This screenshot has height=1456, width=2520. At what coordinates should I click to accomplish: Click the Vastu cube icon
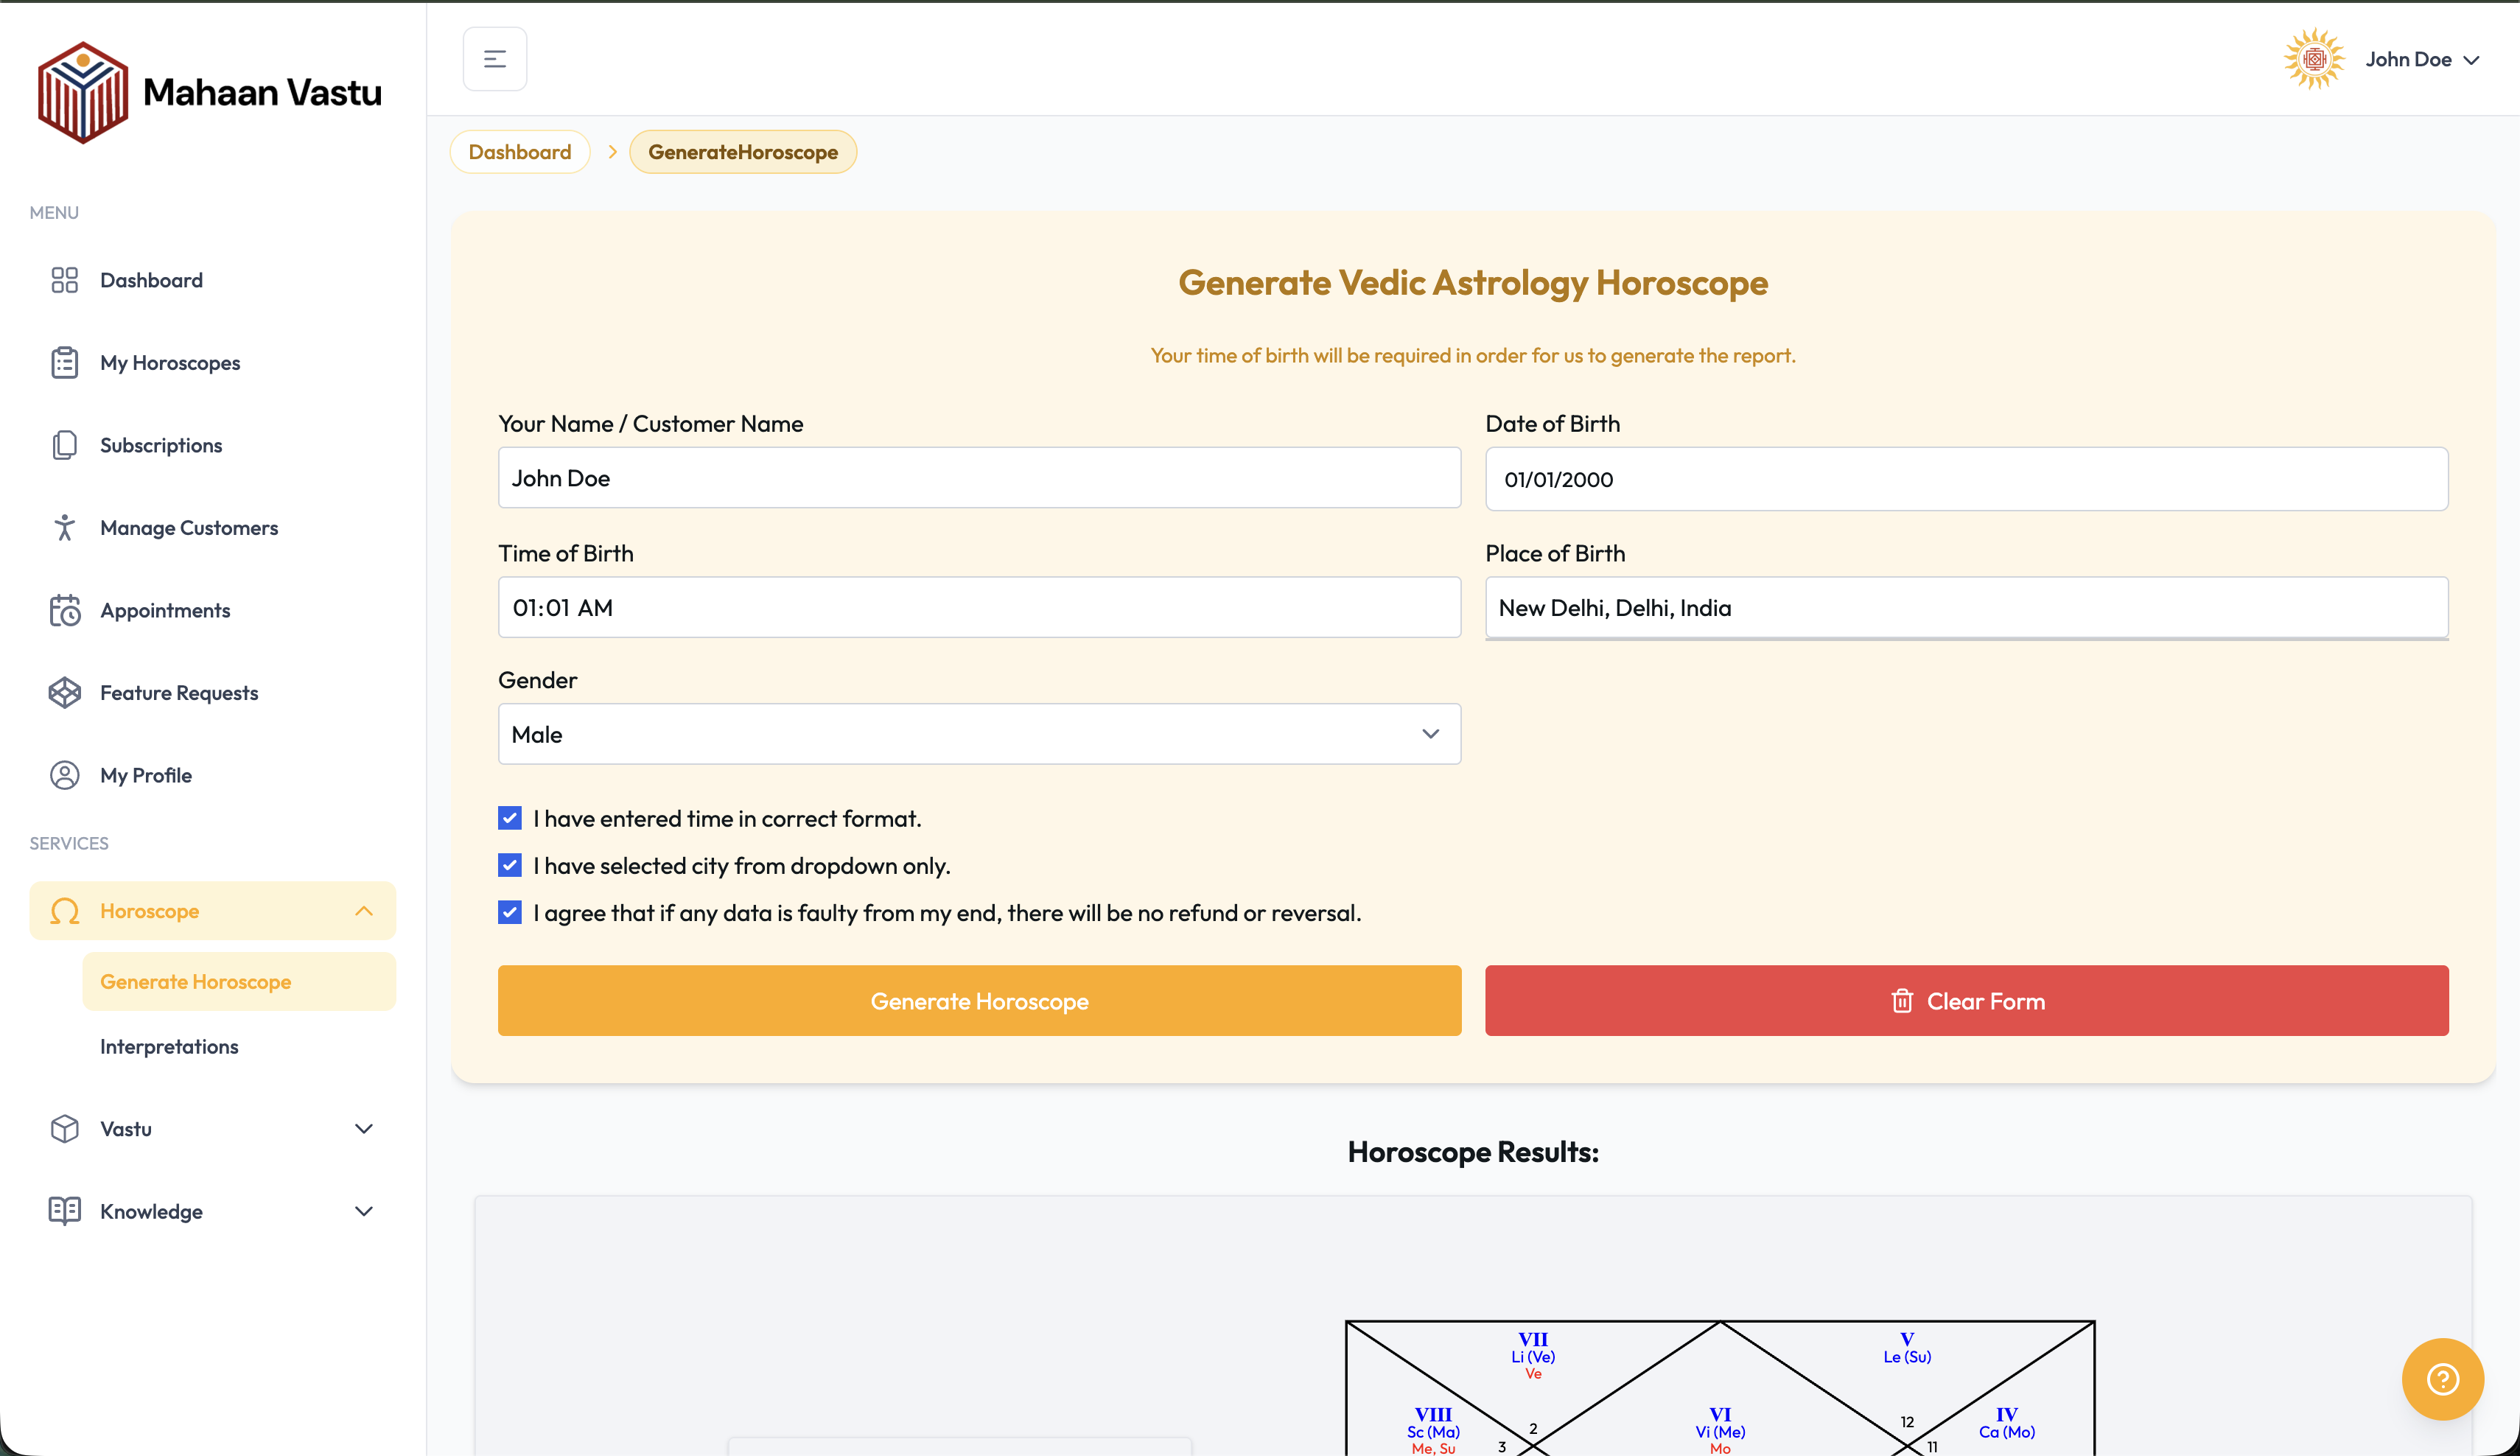tap(65, 1128)
